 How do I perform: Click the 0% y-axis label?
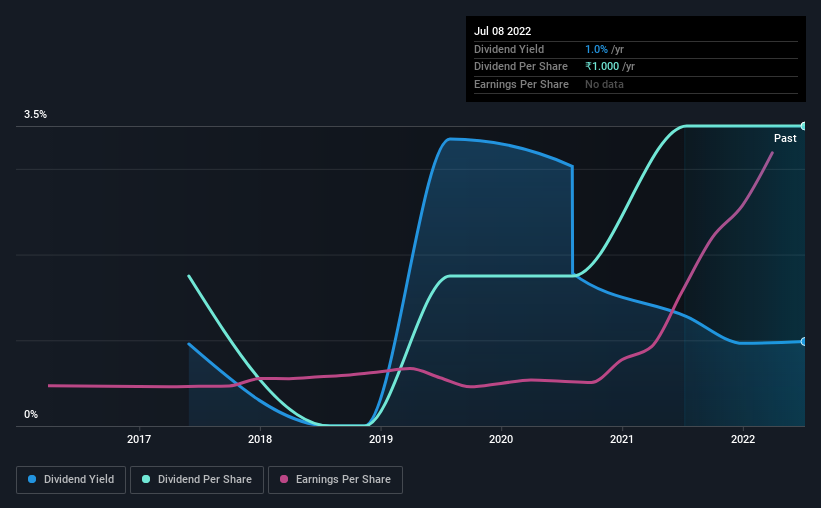click(31, 414)
